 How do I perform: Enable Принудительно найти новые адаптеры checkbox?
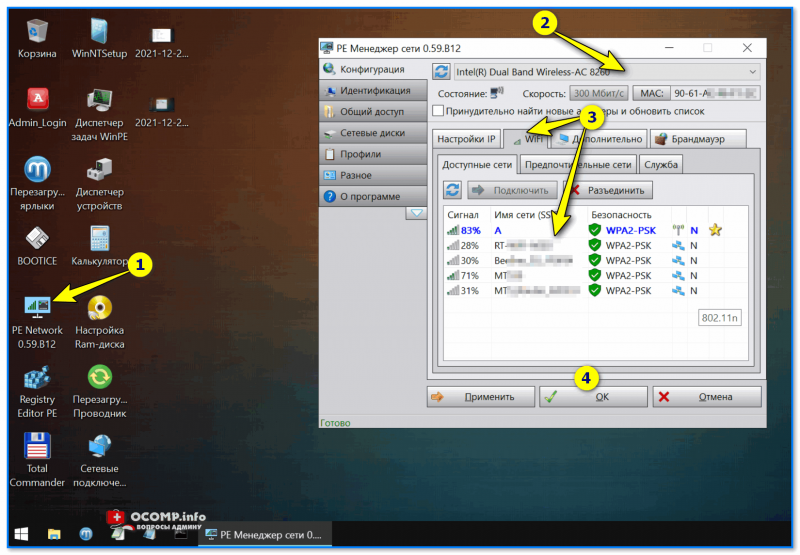point(438,111)
